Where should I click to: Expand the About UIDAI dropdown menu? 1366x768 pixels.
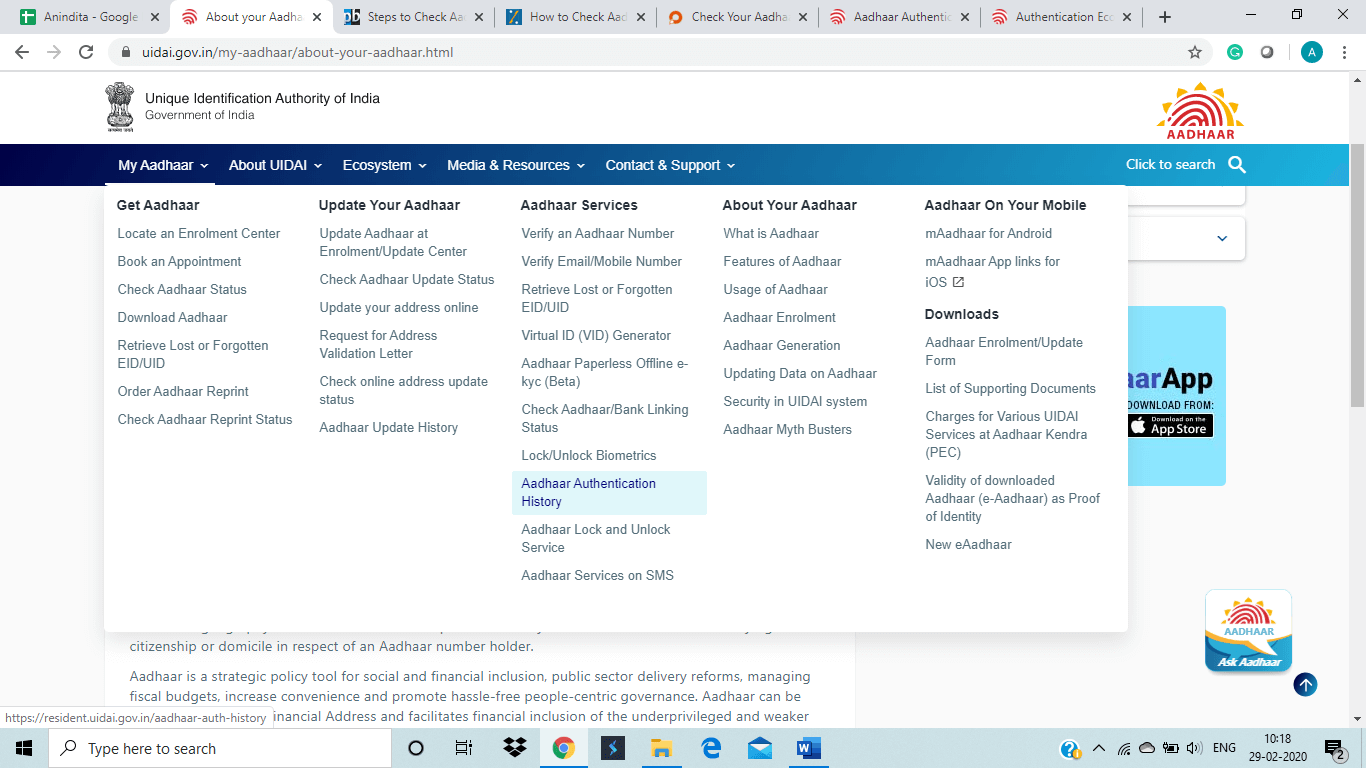275,165
